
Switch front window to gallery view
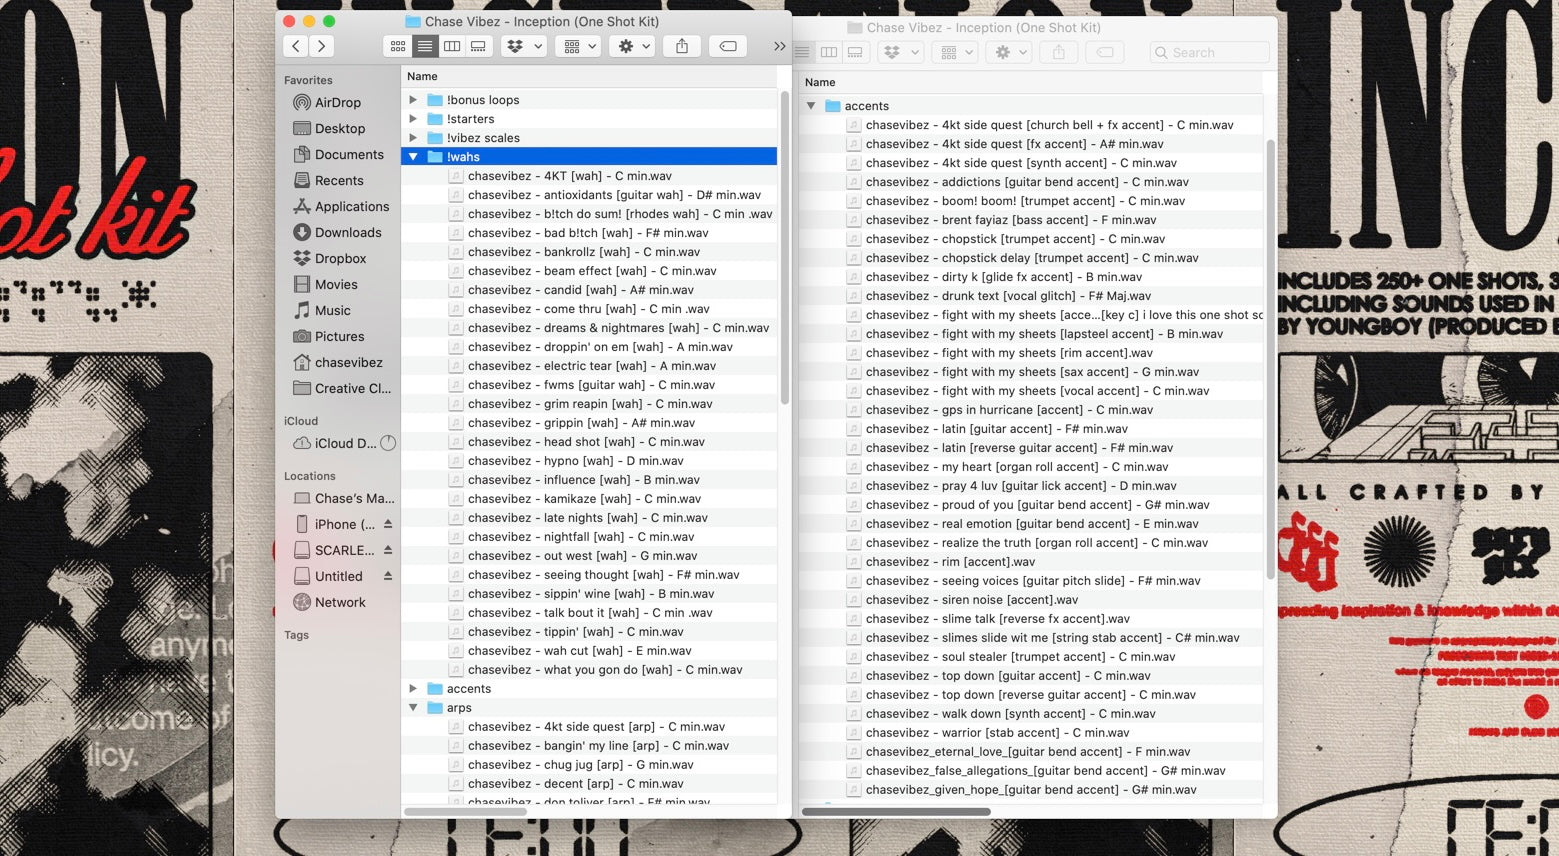click(x=479, y=46)
